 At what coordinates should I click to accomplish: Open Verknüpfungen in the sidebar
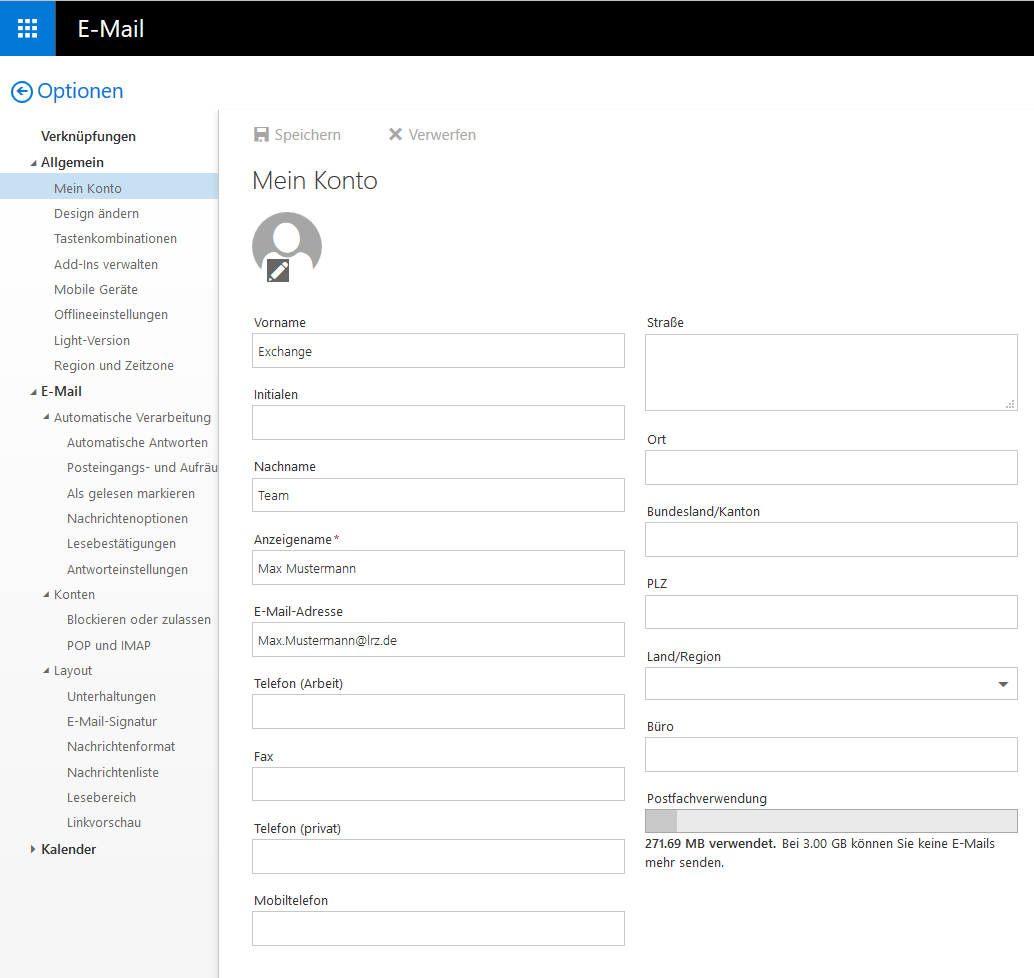(88, 137)
